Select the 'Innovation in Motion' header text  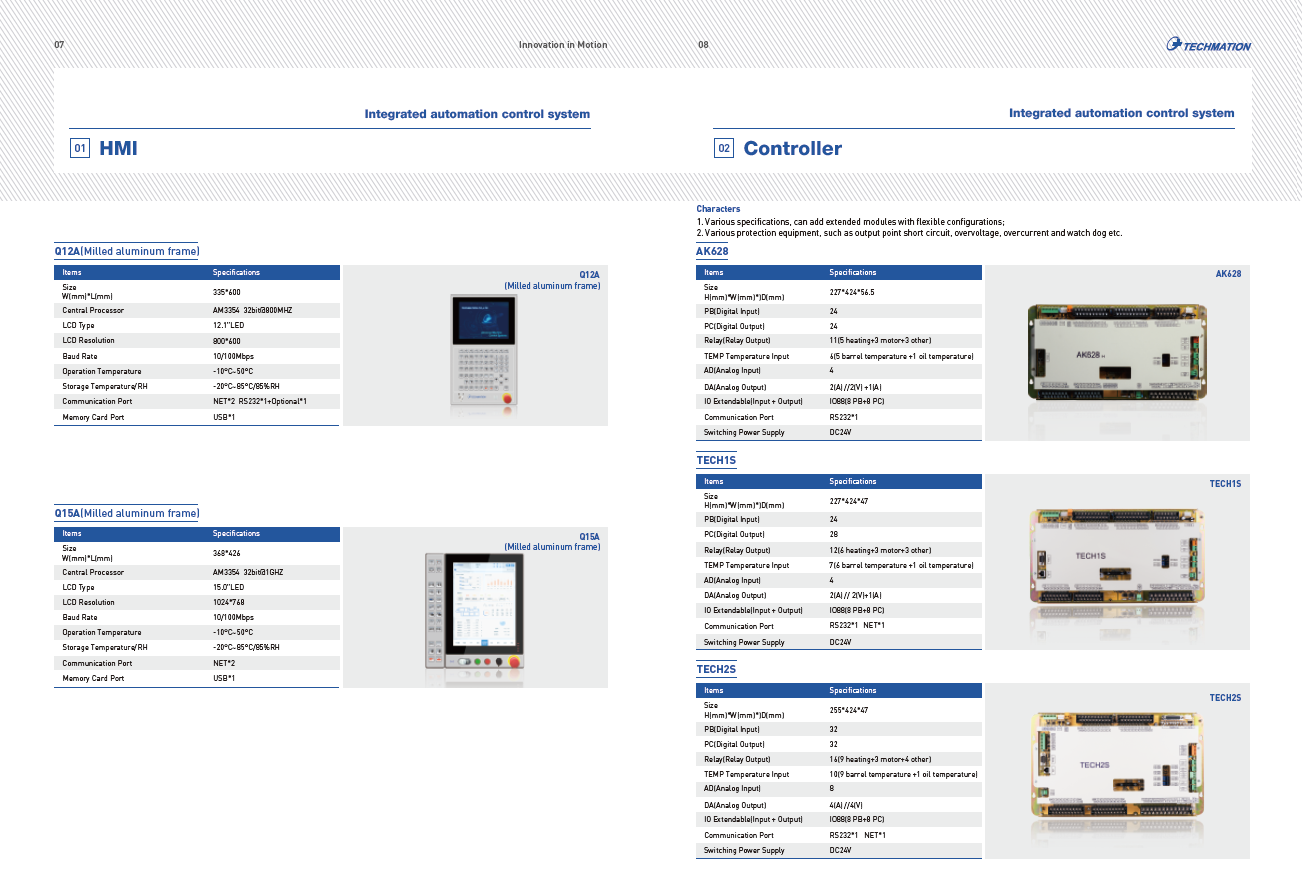click(x=563, y=45)
